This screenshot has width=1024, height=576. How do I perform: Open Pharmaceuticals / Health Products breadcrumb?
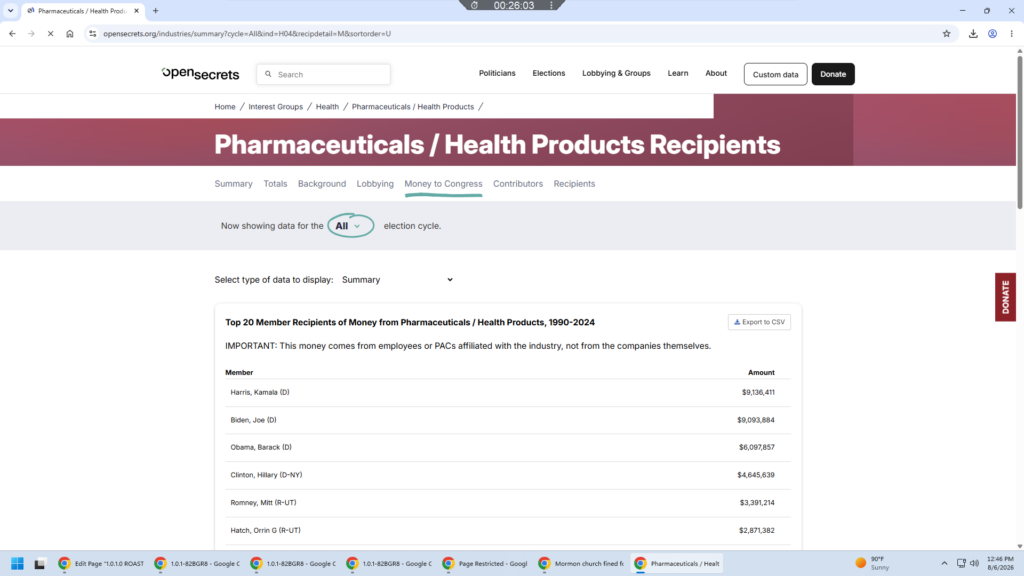coord(413,106)
